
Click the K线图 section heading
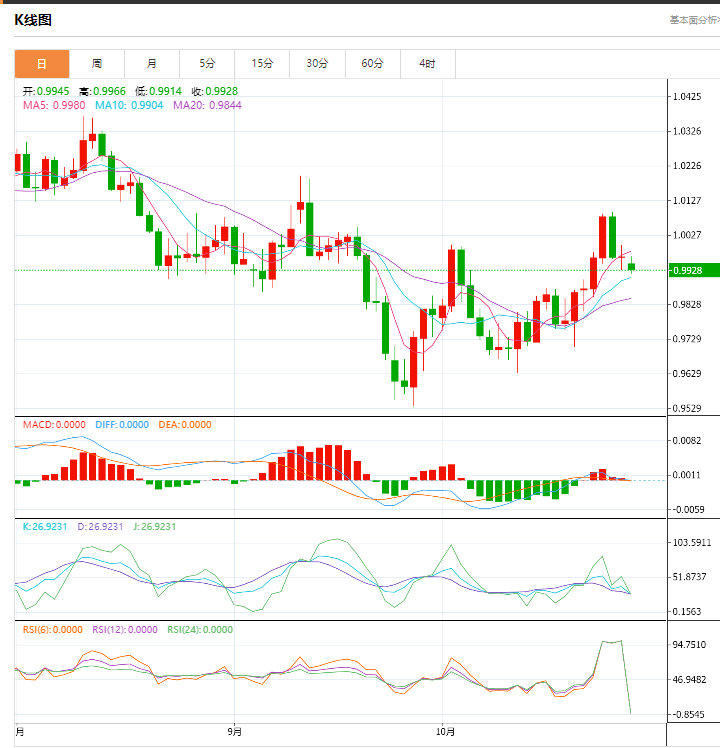pos(33,20)
